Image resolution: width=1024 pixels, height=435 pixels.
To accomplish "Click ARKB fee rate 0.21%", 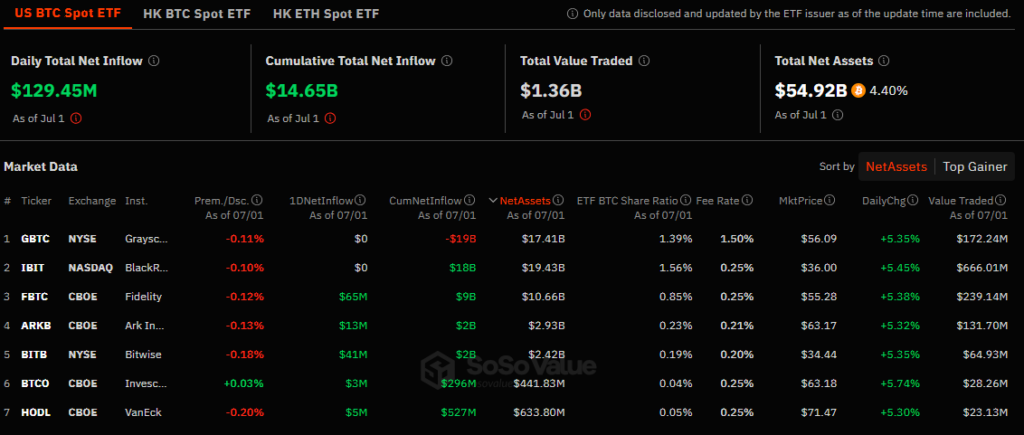I will click(x=737, y=325).
